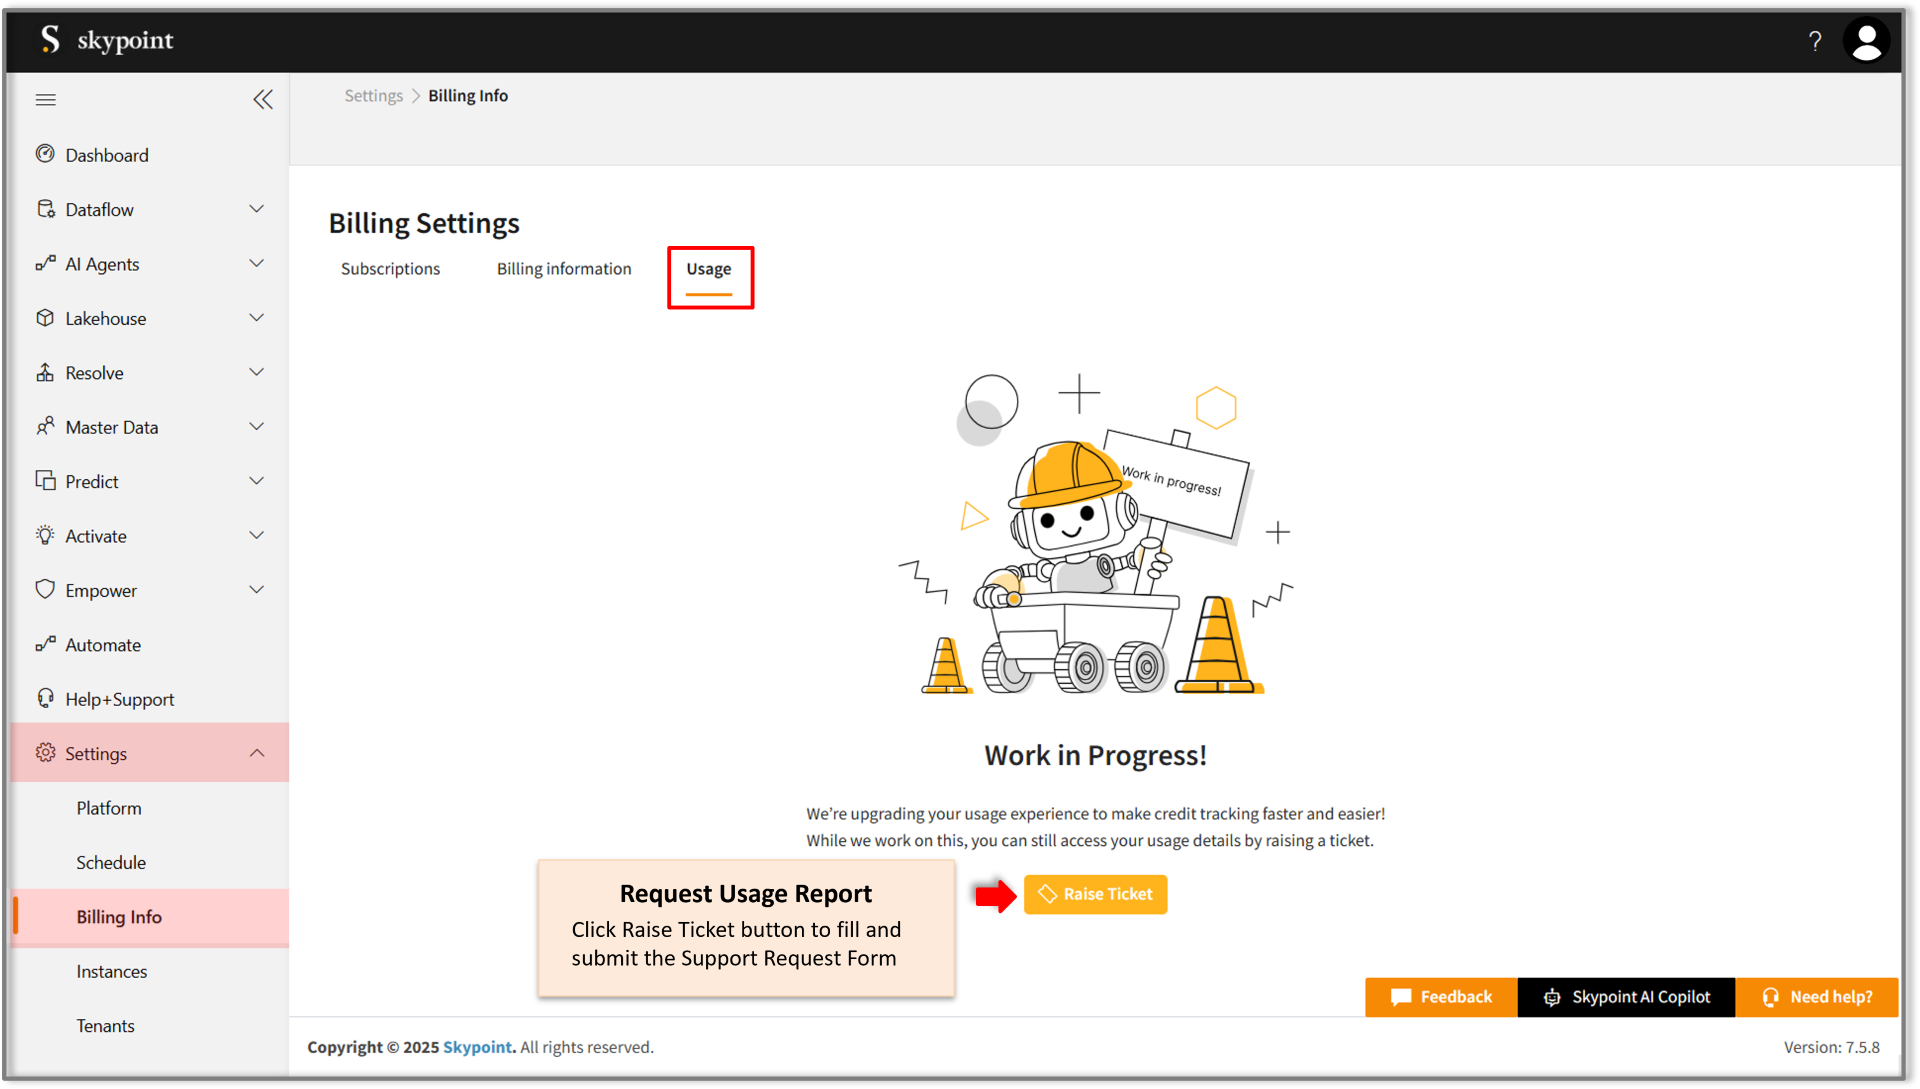
Task: Collapse the Settings section chevron
Action: (x=256, y=753)
